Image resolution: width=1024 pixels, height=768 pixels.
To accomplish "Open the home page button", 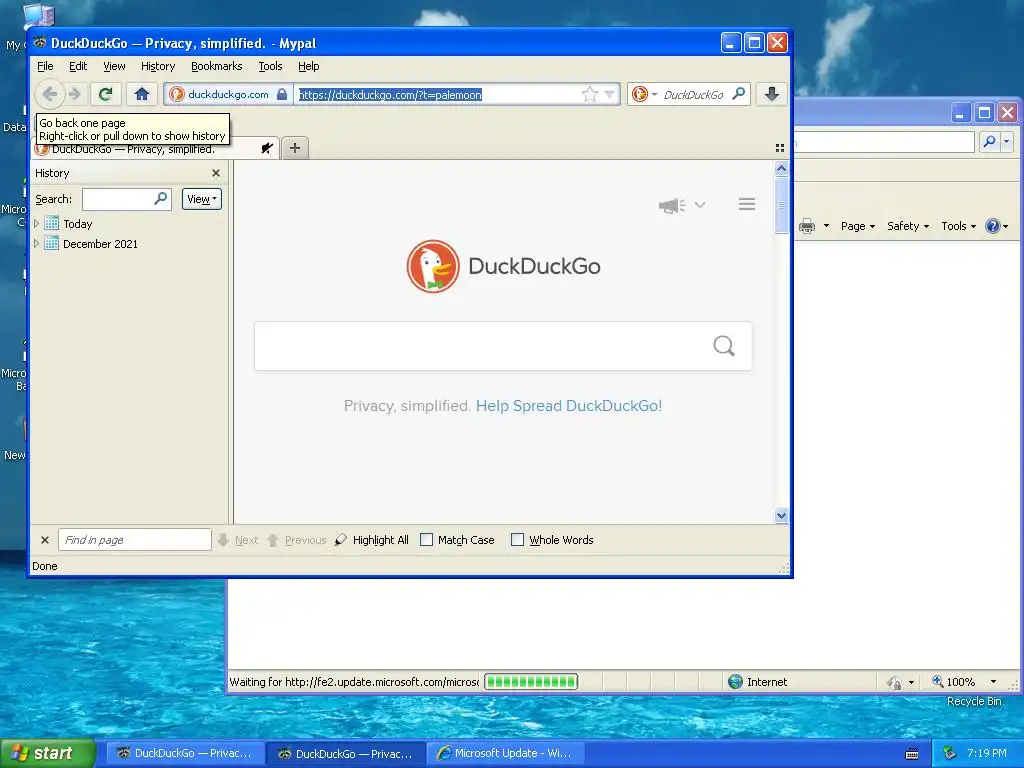I will pyautogui.click(x=142, y=95).
